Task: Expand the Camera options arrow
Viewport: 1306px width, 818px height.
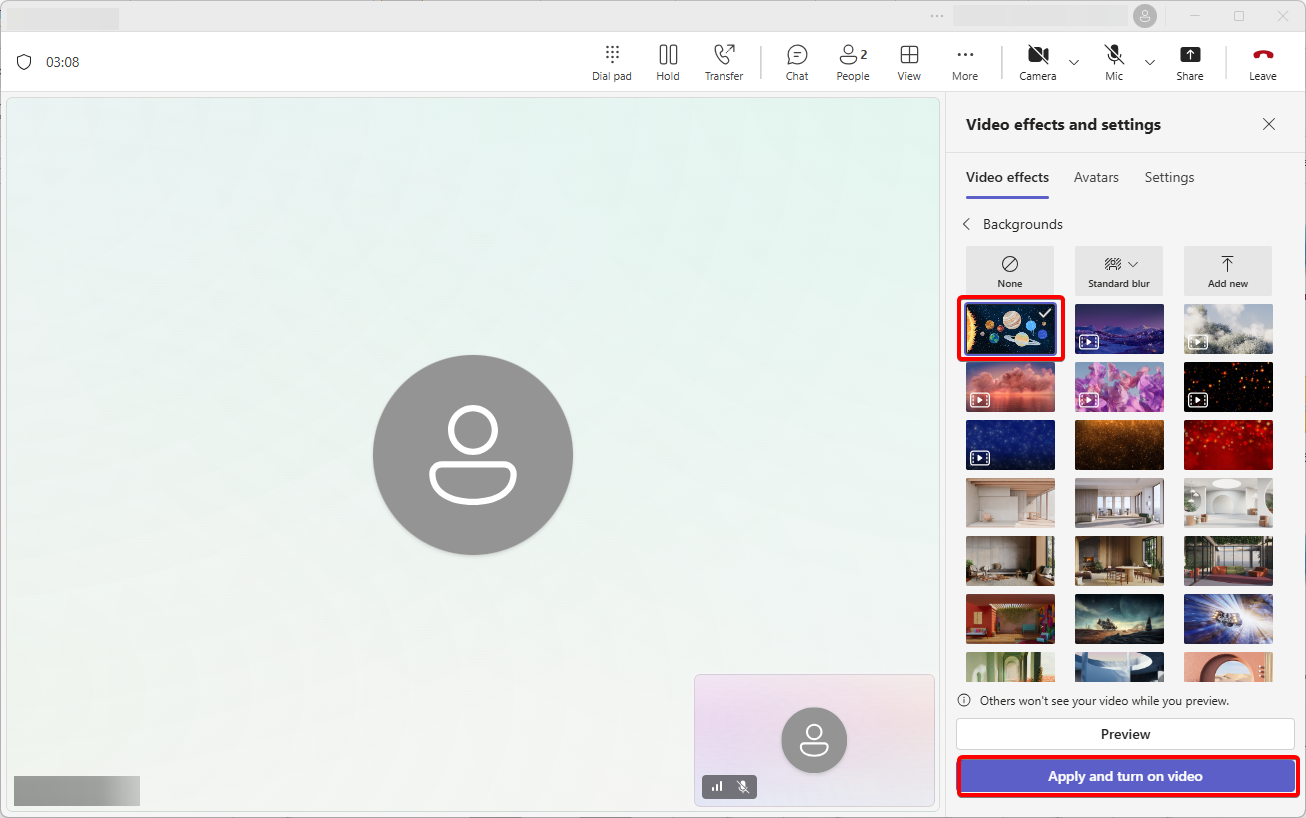Action: click(1074, 62)
